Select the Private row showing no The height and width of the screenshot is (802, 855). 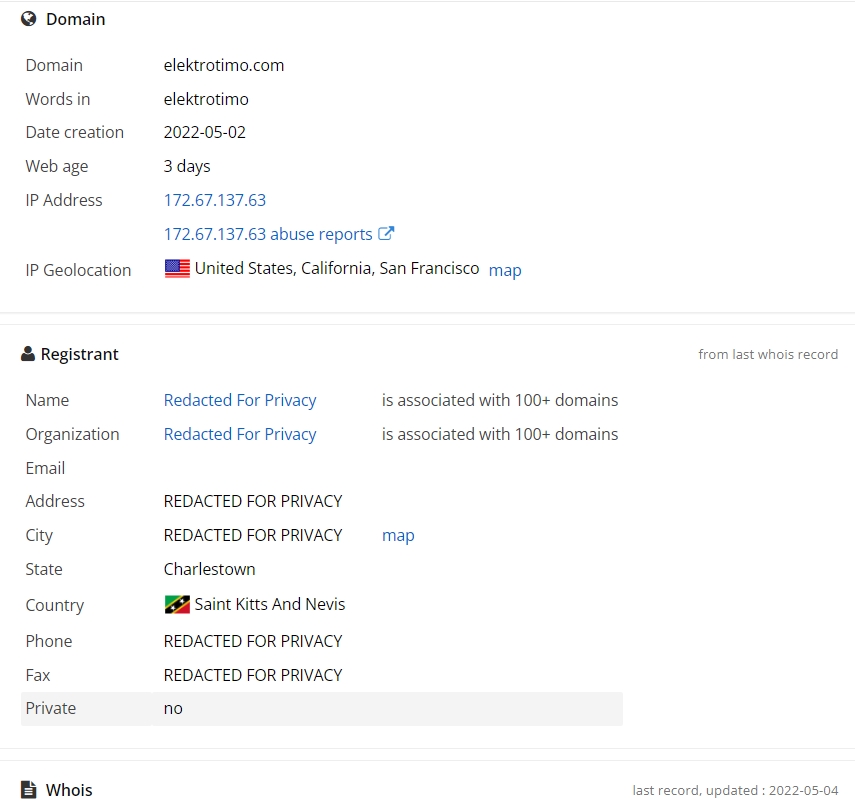pyautogui.click(x=322, y=709)
